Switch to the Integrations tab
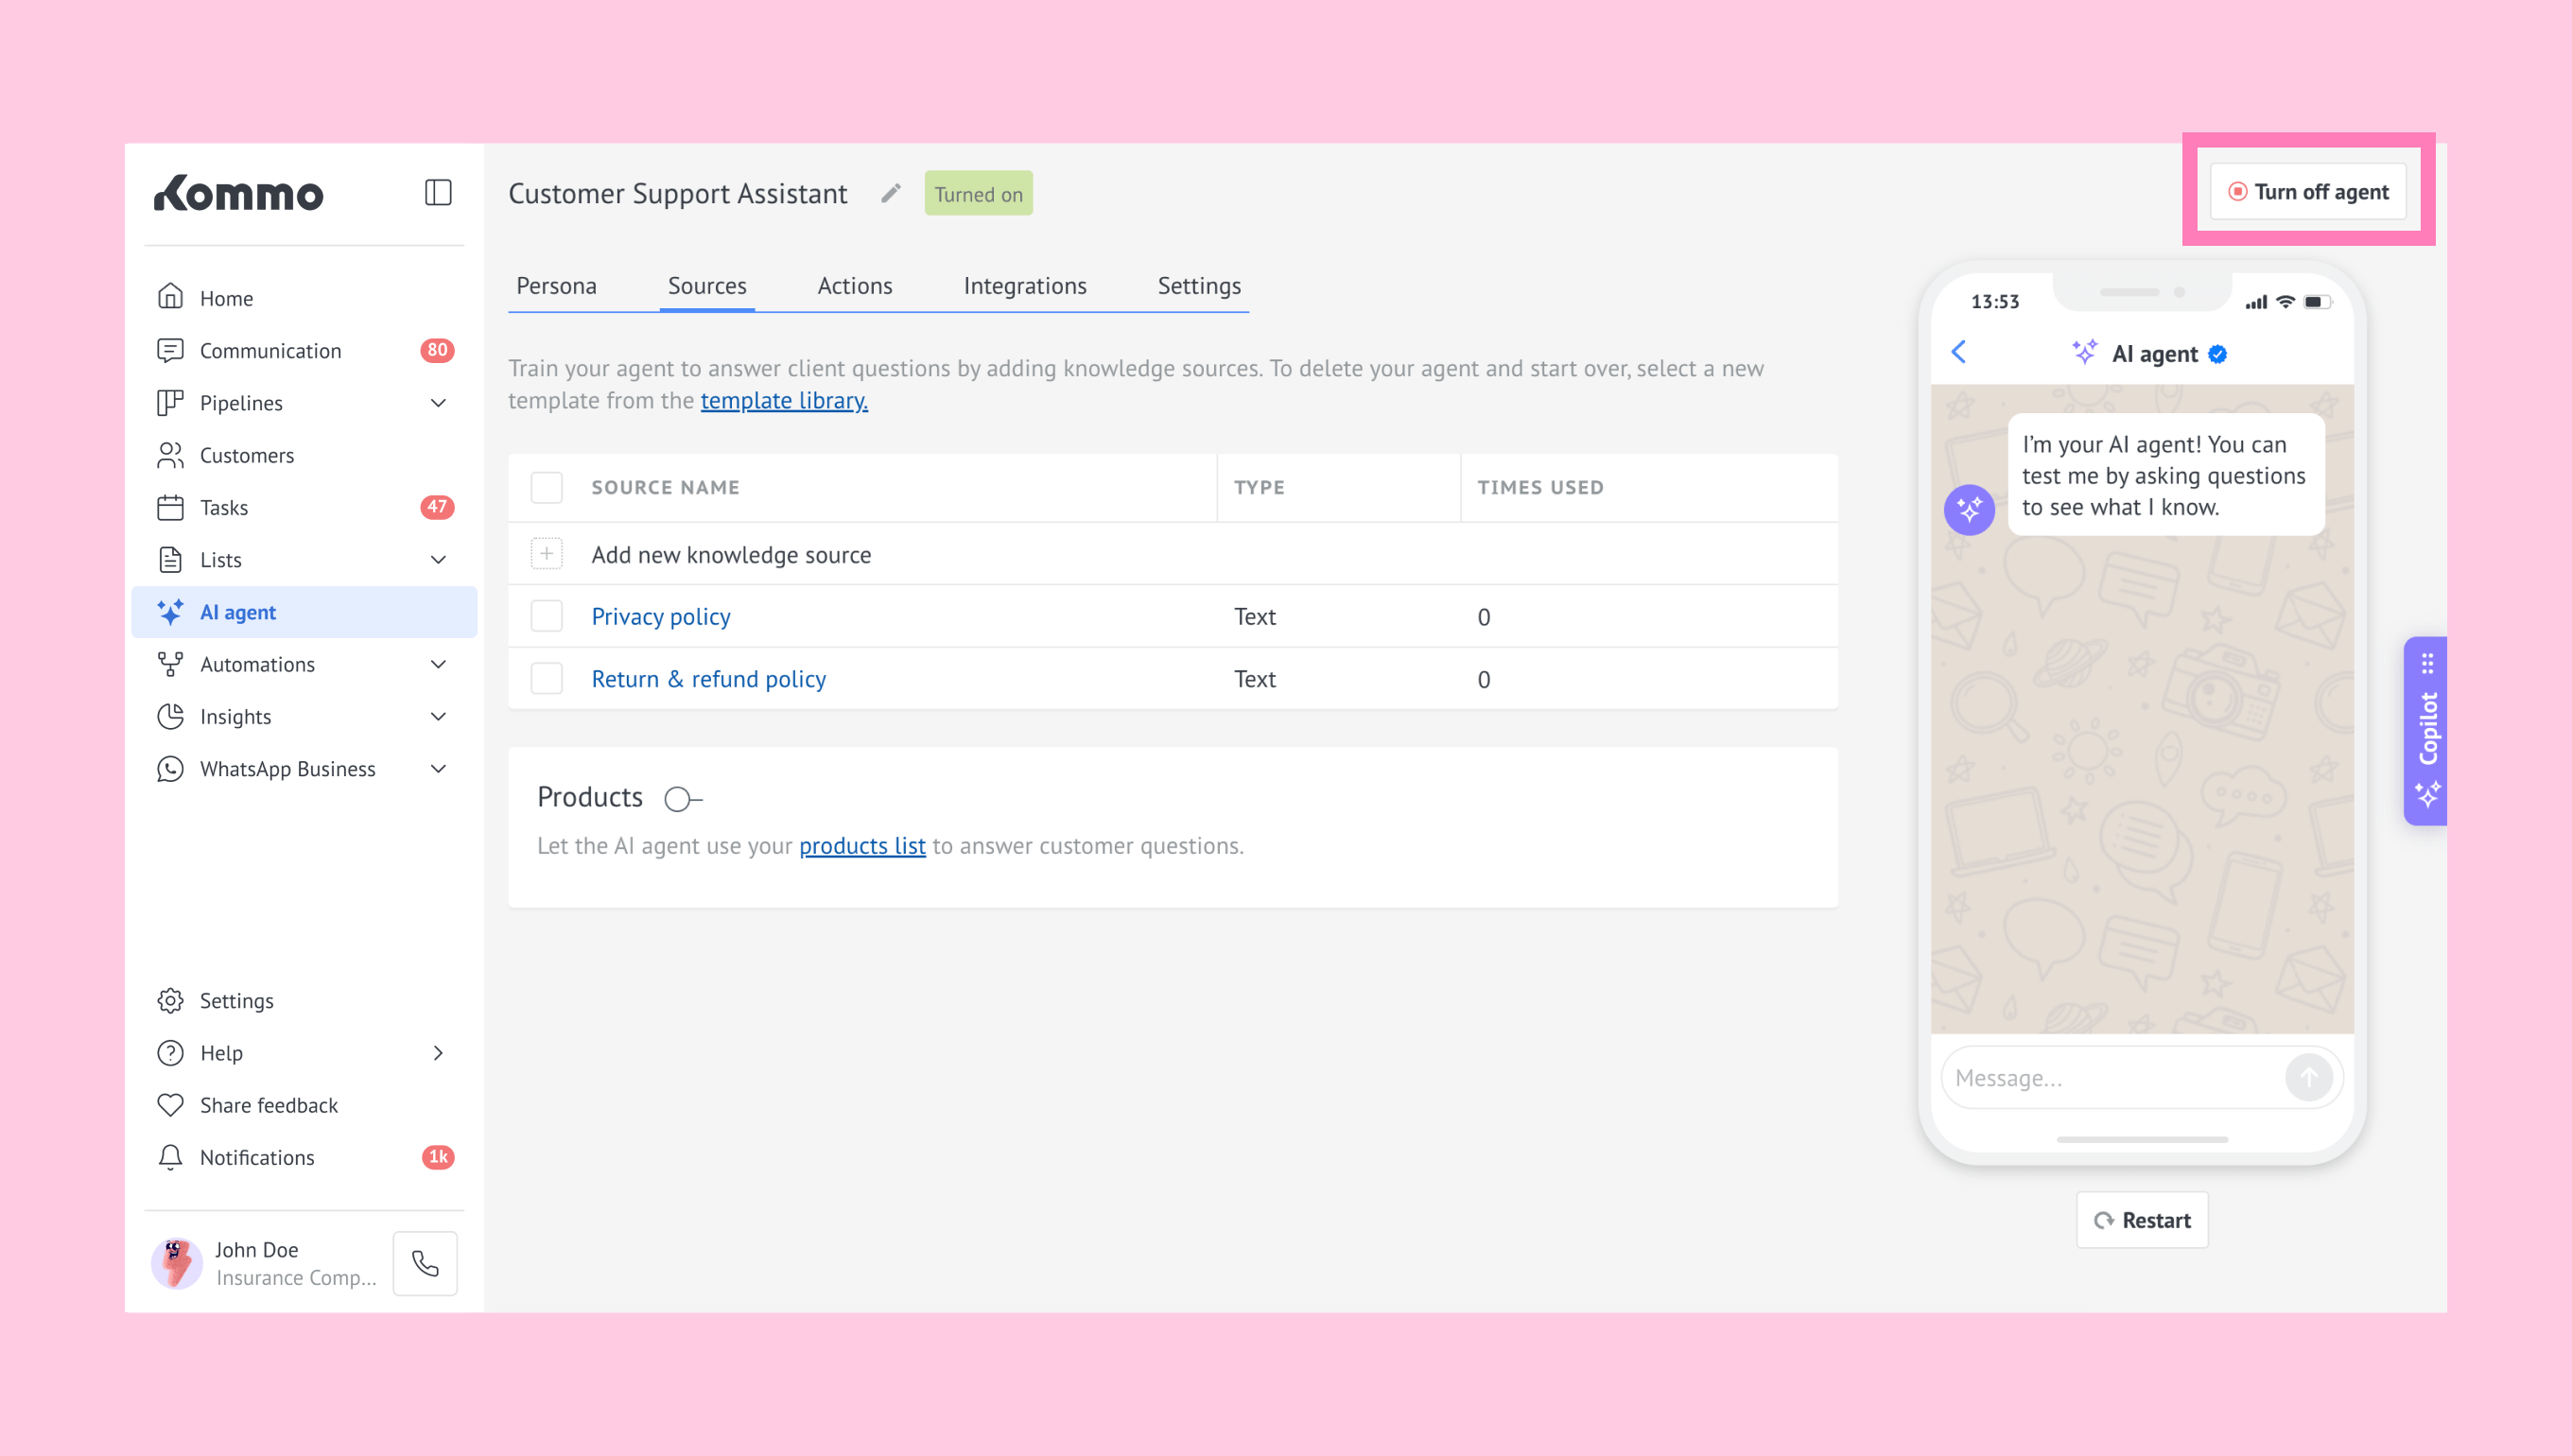Image resolution: width=2572 pixels, height=1456 pixels. pos(1024,286)
